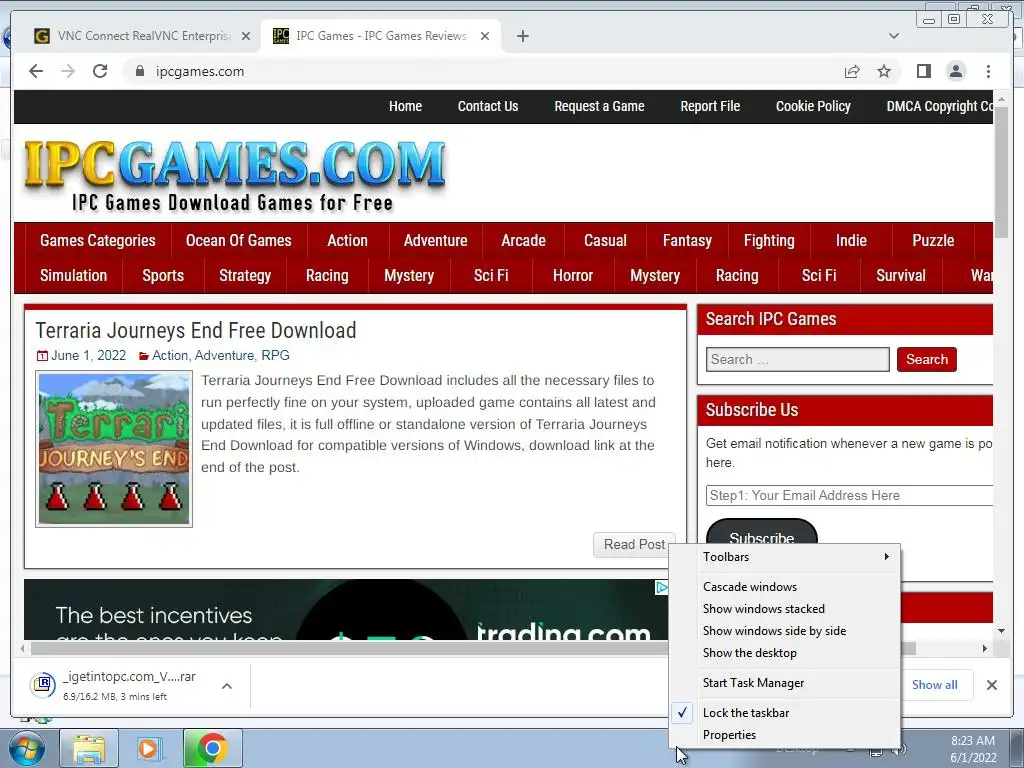Open the Contact Us page
The height and width of the screenshot is (768, 1024).
click(487, 106)
